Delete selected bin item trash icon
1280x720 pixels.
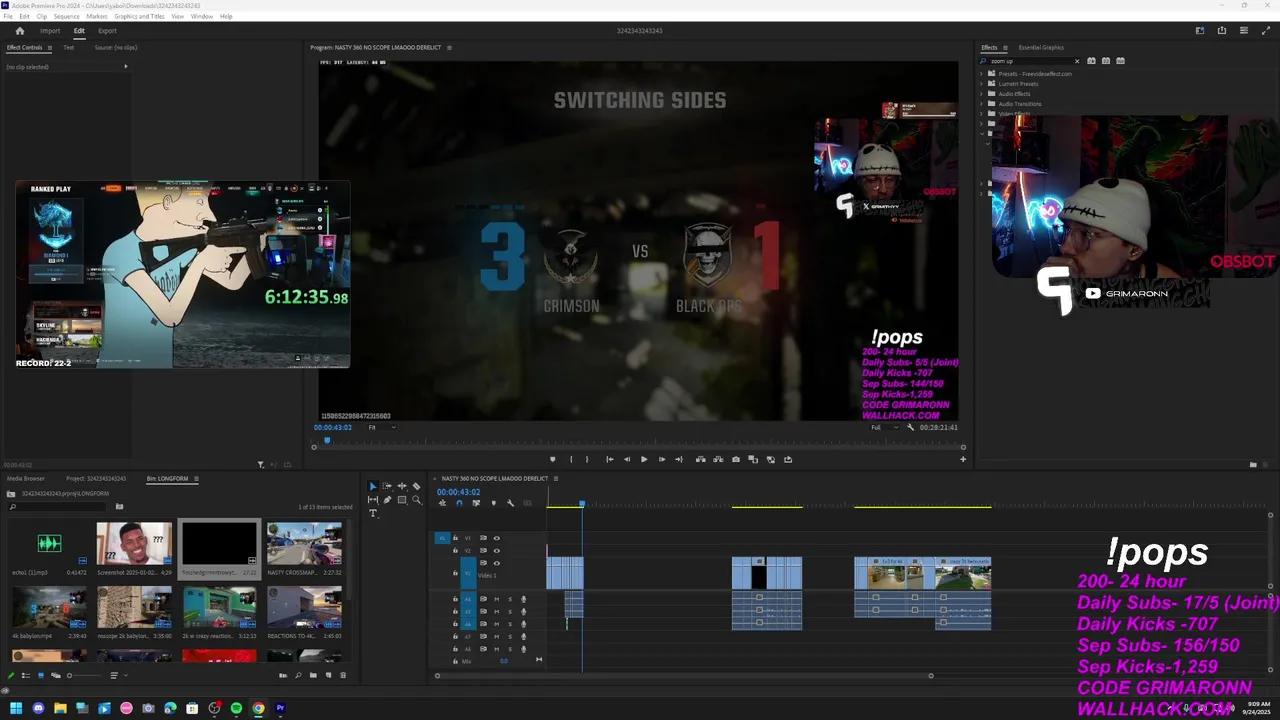343,675
